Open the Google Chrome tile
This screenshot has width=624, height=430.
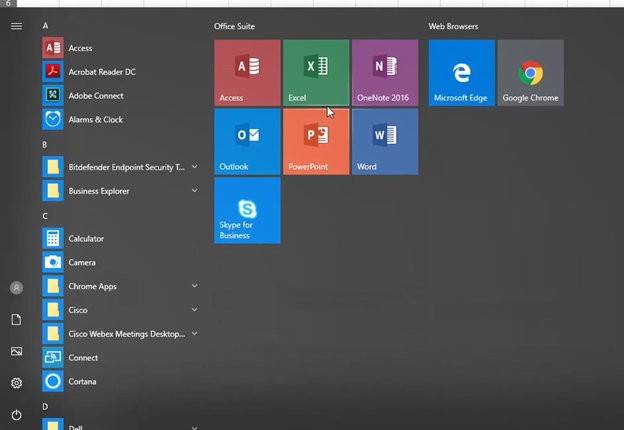[530, 73]
